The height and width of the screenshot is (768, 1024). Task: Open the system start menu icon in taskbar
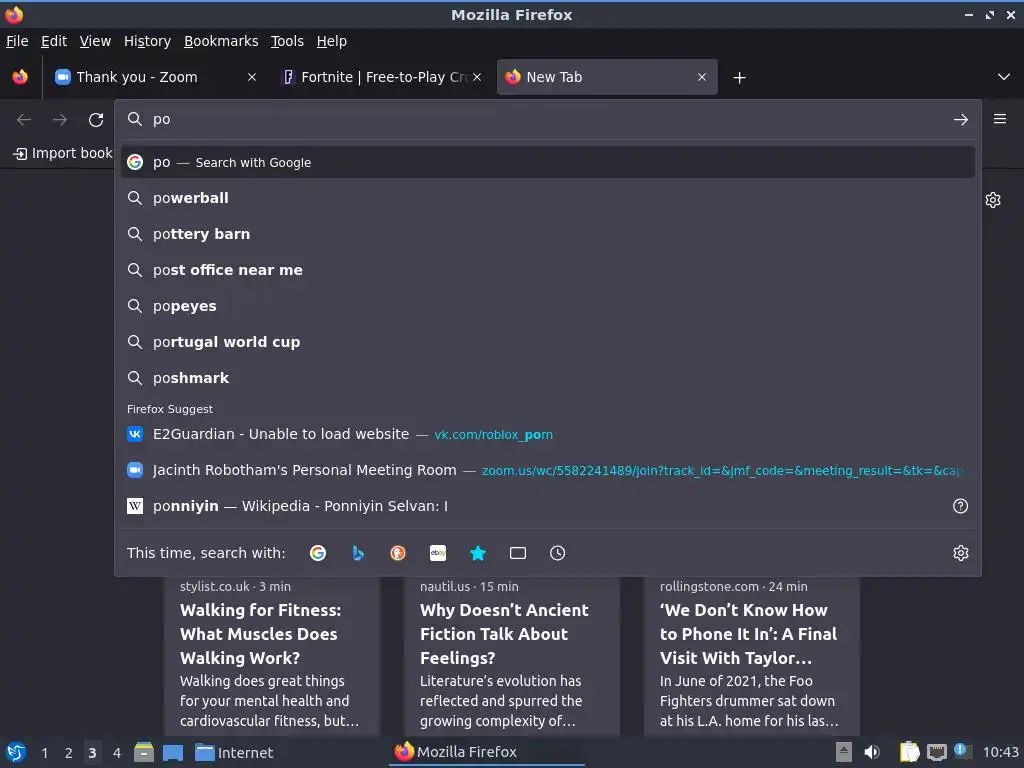pyautogui.click(x=16, y=752)
